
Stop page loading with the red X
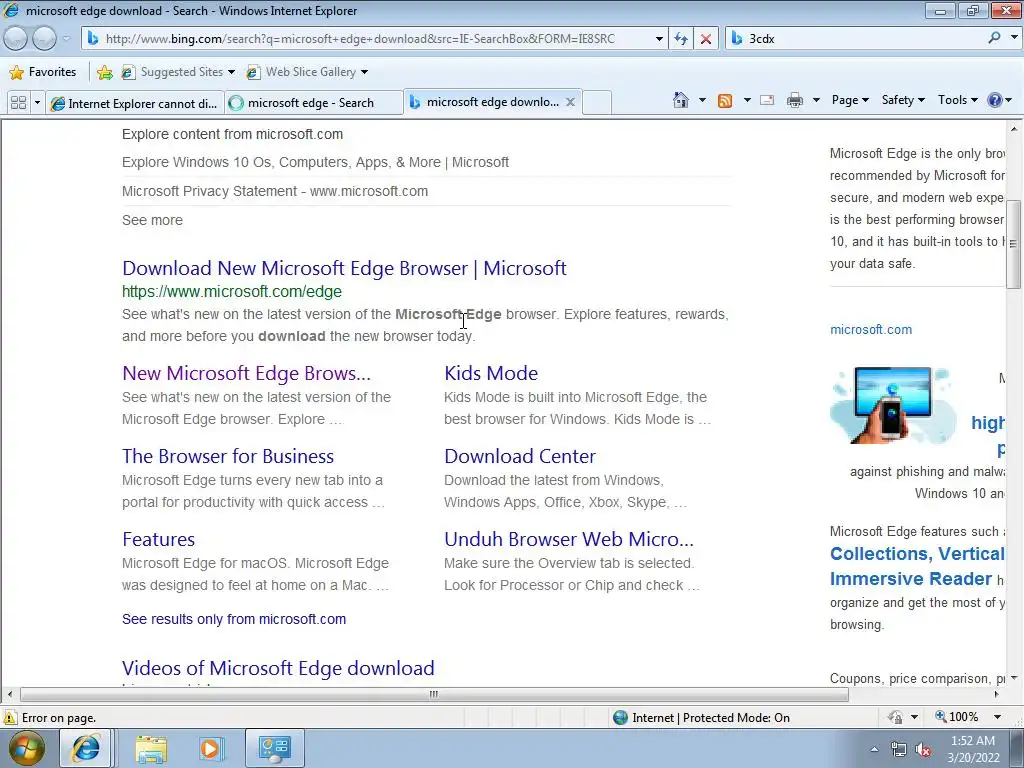coord(706,39)
